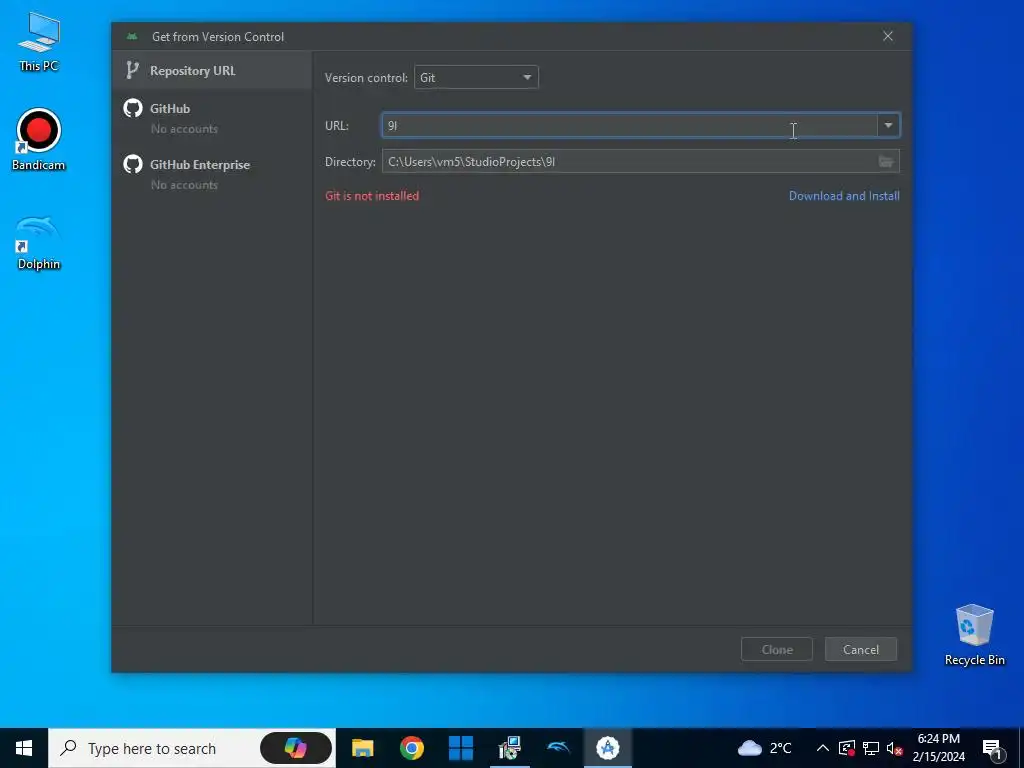Select the Dolphin desktop shortcut

point(39,243)
